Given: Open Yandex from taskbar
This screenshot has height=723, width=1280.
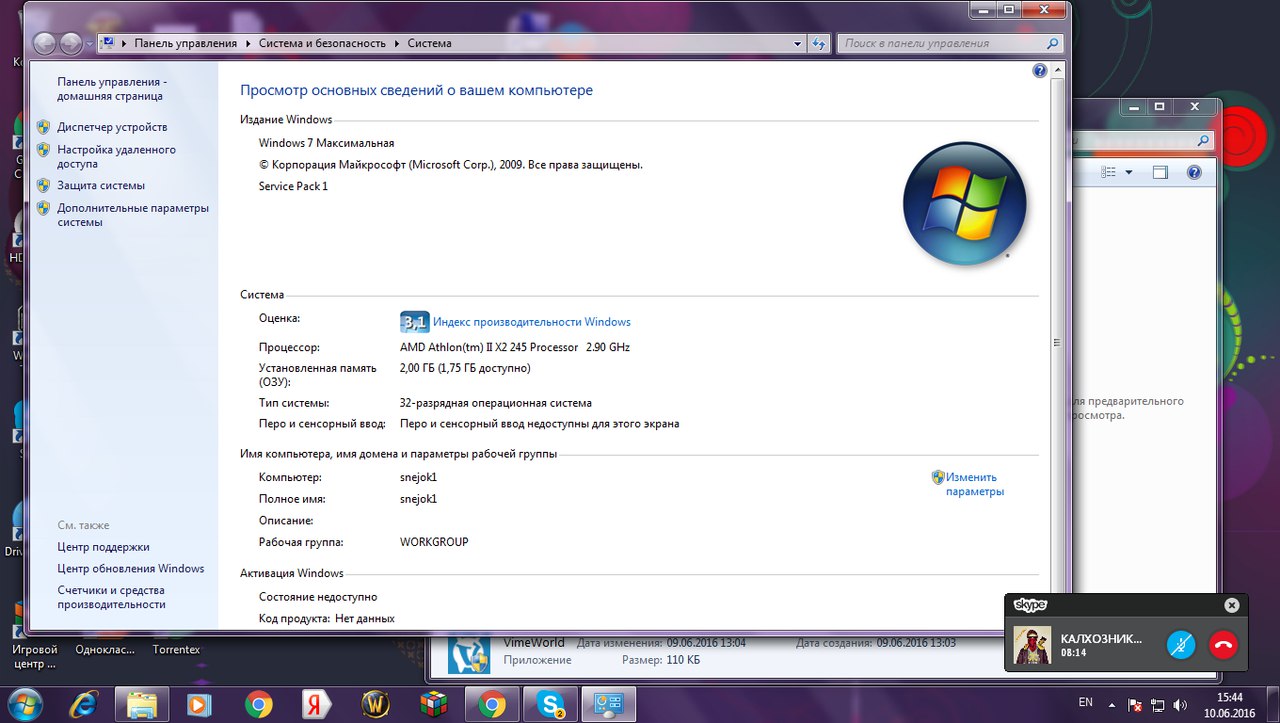Looking at the screenshot, I should pos(317,705).
